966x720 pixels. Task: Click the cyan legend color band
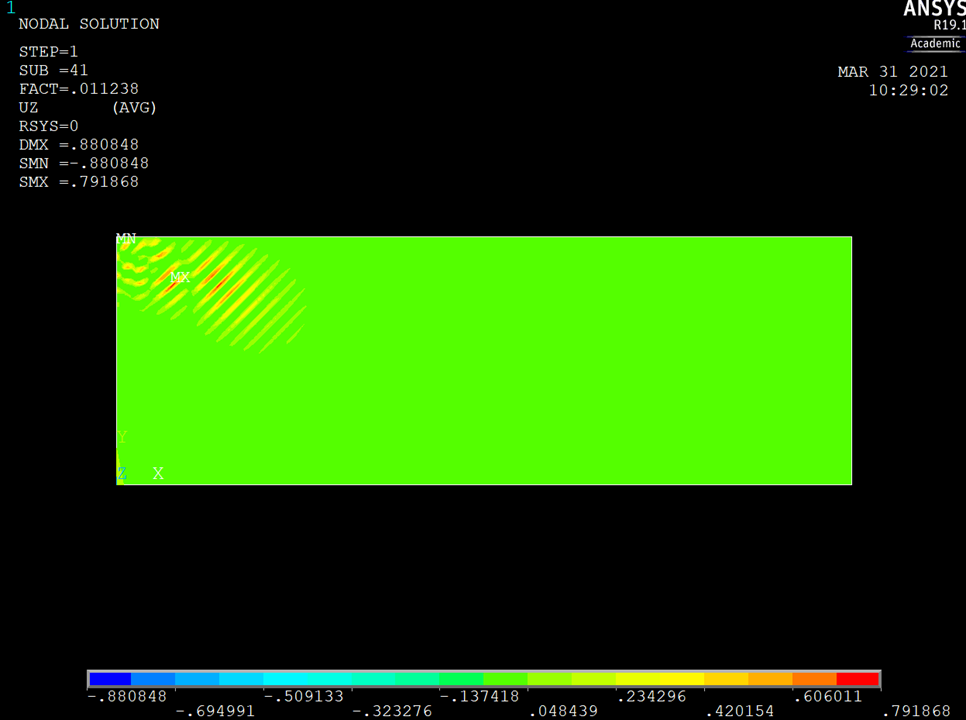pos(285,679)
